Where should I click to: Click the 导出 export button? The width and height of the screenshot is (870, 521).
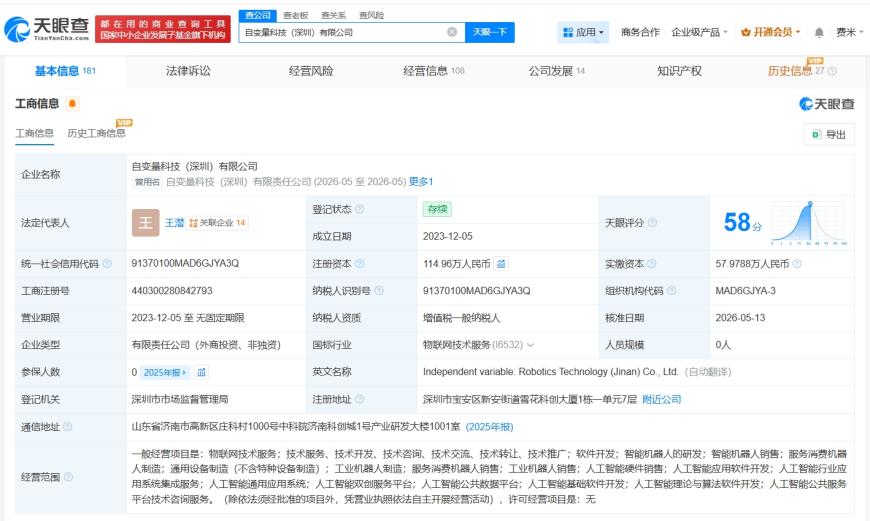click(x=829, y=134)
